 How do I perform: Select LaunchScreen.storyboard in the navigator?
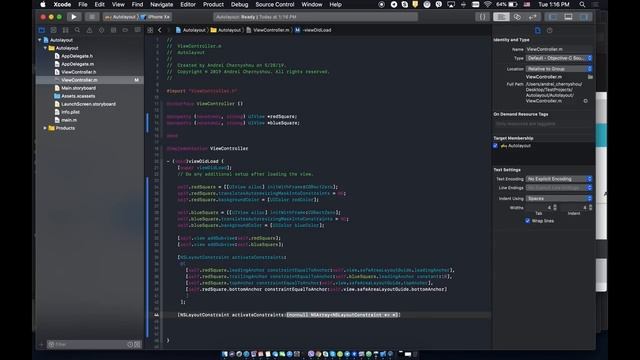[x=88, y=104]
